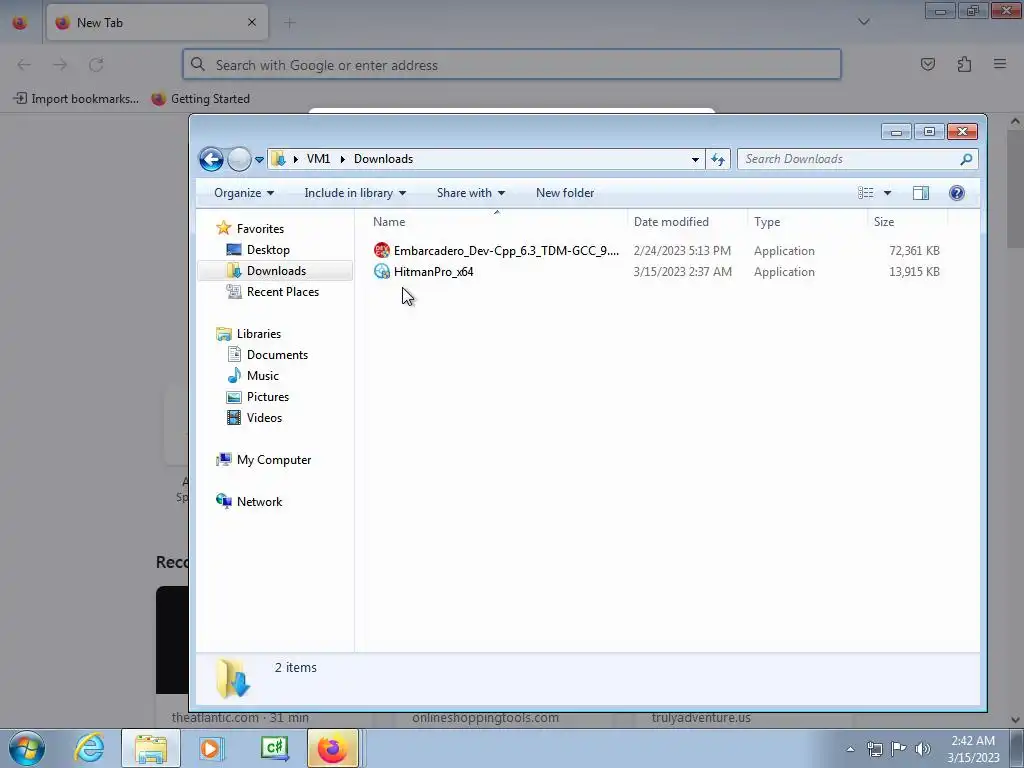
Task: Open Windows Media Player from the taskbar
Action: 211,748
